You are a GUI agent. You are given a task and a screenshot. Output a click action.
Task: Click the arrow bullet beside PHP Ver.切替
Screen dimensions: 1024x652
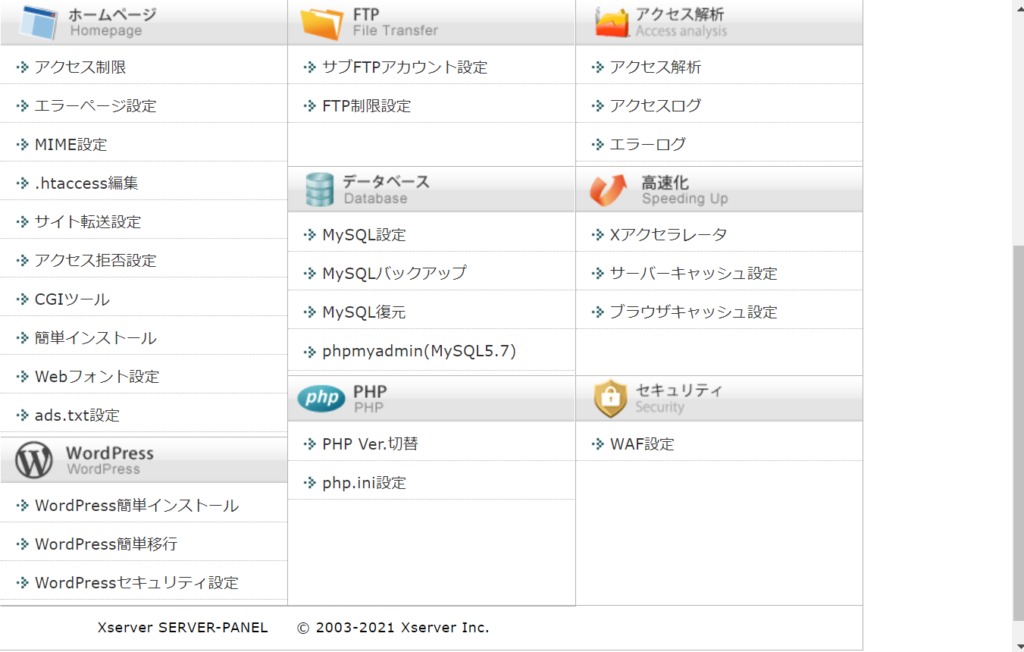pyautogui.click(x=310, y=444)
